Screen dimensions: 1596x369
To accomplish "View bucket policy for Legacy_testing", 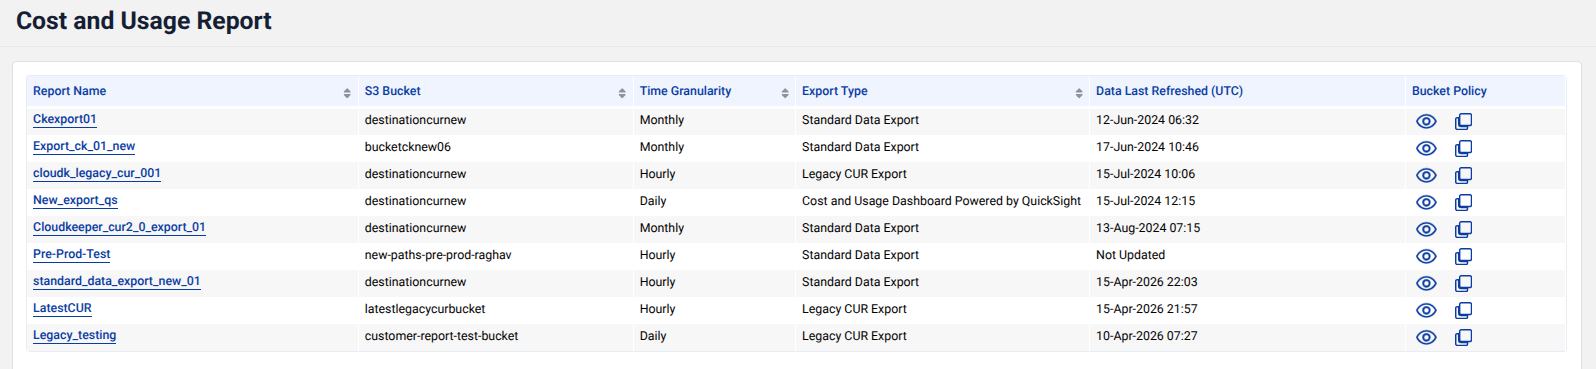I will (x=1426, y=337).
